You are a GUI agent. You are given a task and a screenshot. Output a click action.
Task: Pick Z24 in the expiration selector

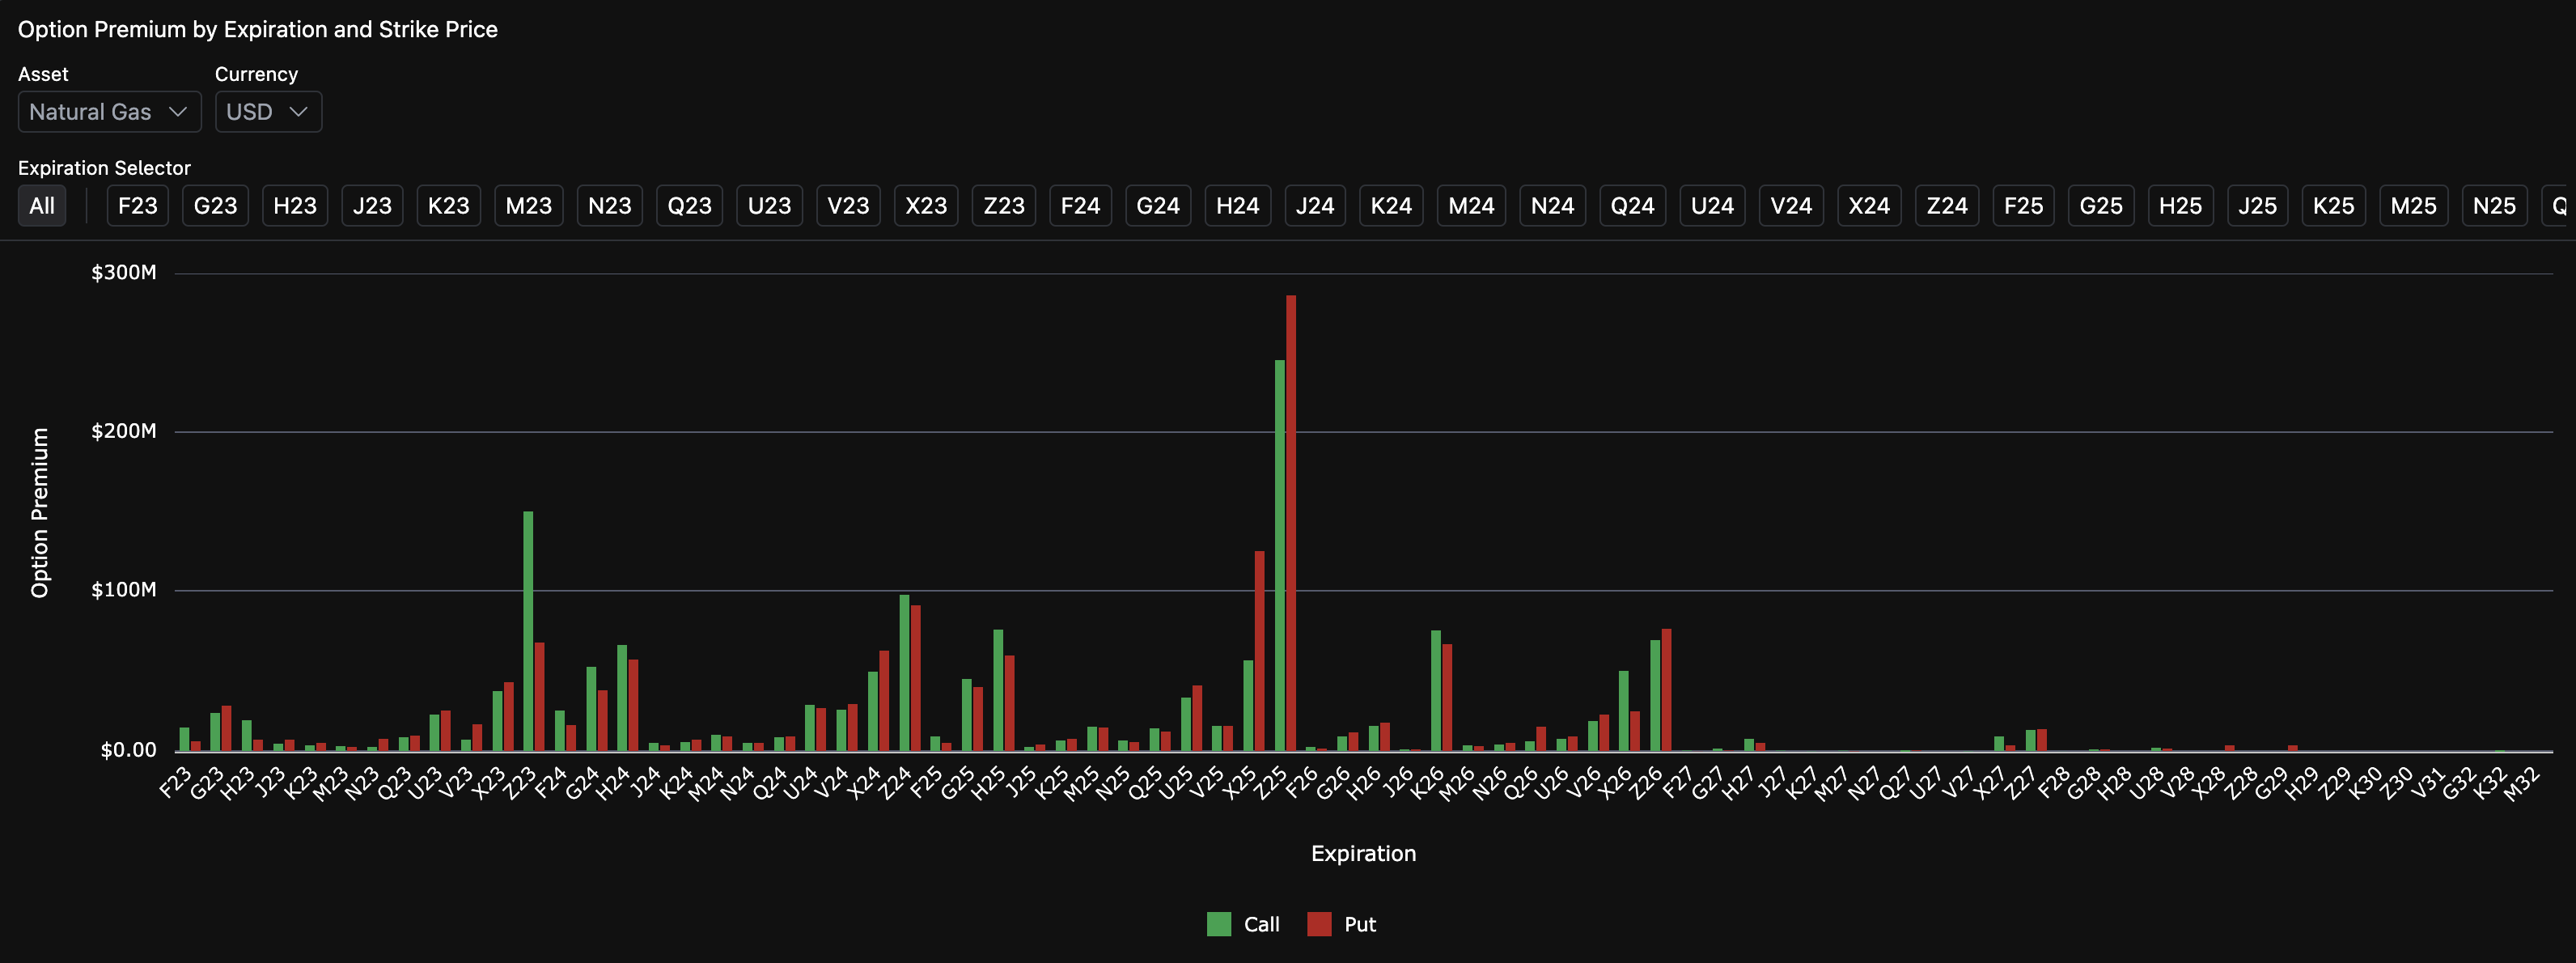click(x=1947, y=206)
